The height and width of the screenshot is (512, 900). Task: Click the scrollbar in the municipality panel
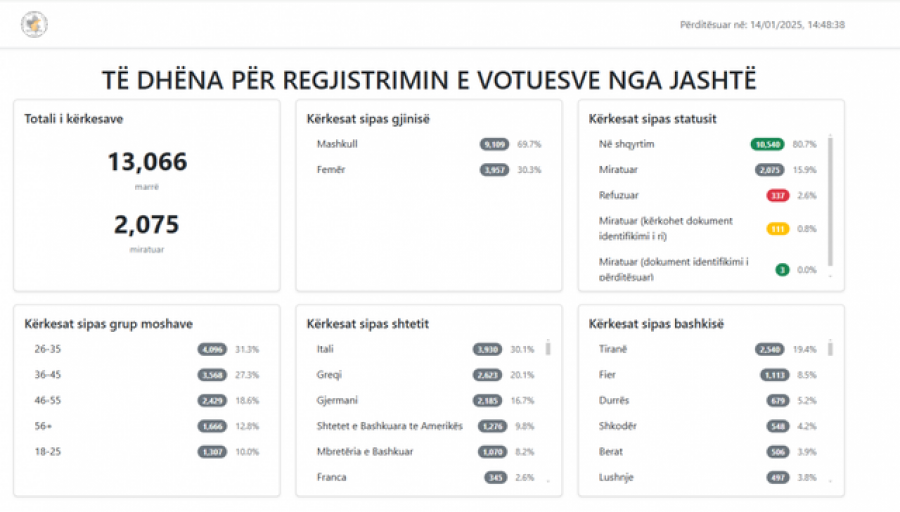pyautogui.click(x=830, y=348)
